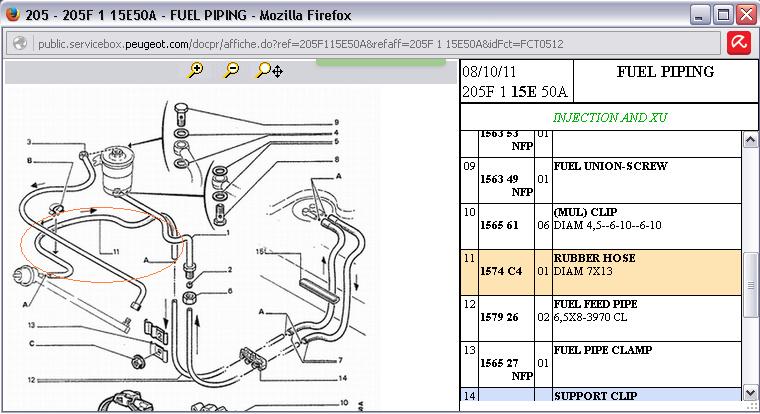The width and height of the screenshot is (760, 414).
Task: Zoom in on the diagram with magnifier plus
Action: pos(195,71)
